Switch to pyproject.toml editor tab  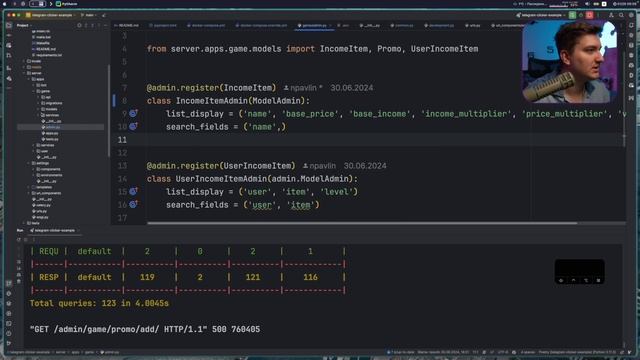click(x=163, y=25)
